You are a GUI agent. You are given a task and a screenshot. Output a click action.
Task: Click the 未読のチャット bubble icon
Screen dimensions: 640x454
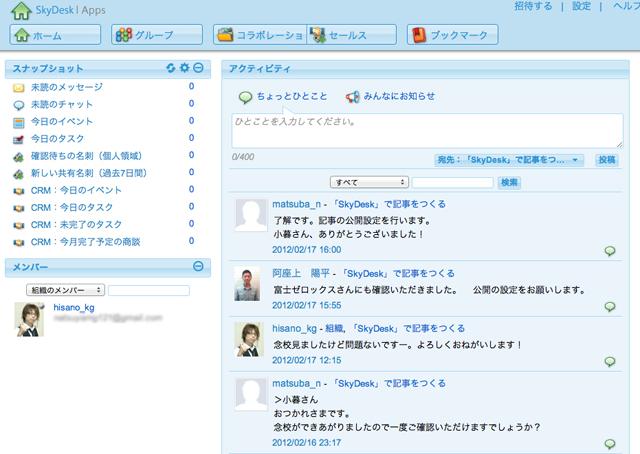point(18,105)
